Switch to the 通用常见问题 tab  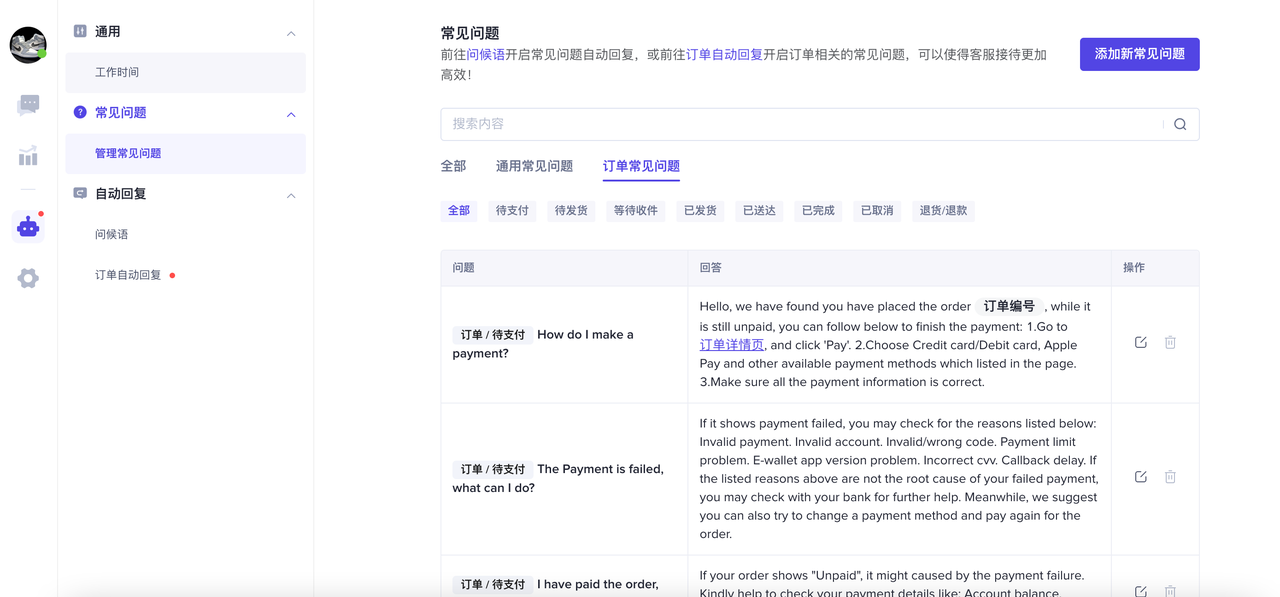(x=534, y=166)
